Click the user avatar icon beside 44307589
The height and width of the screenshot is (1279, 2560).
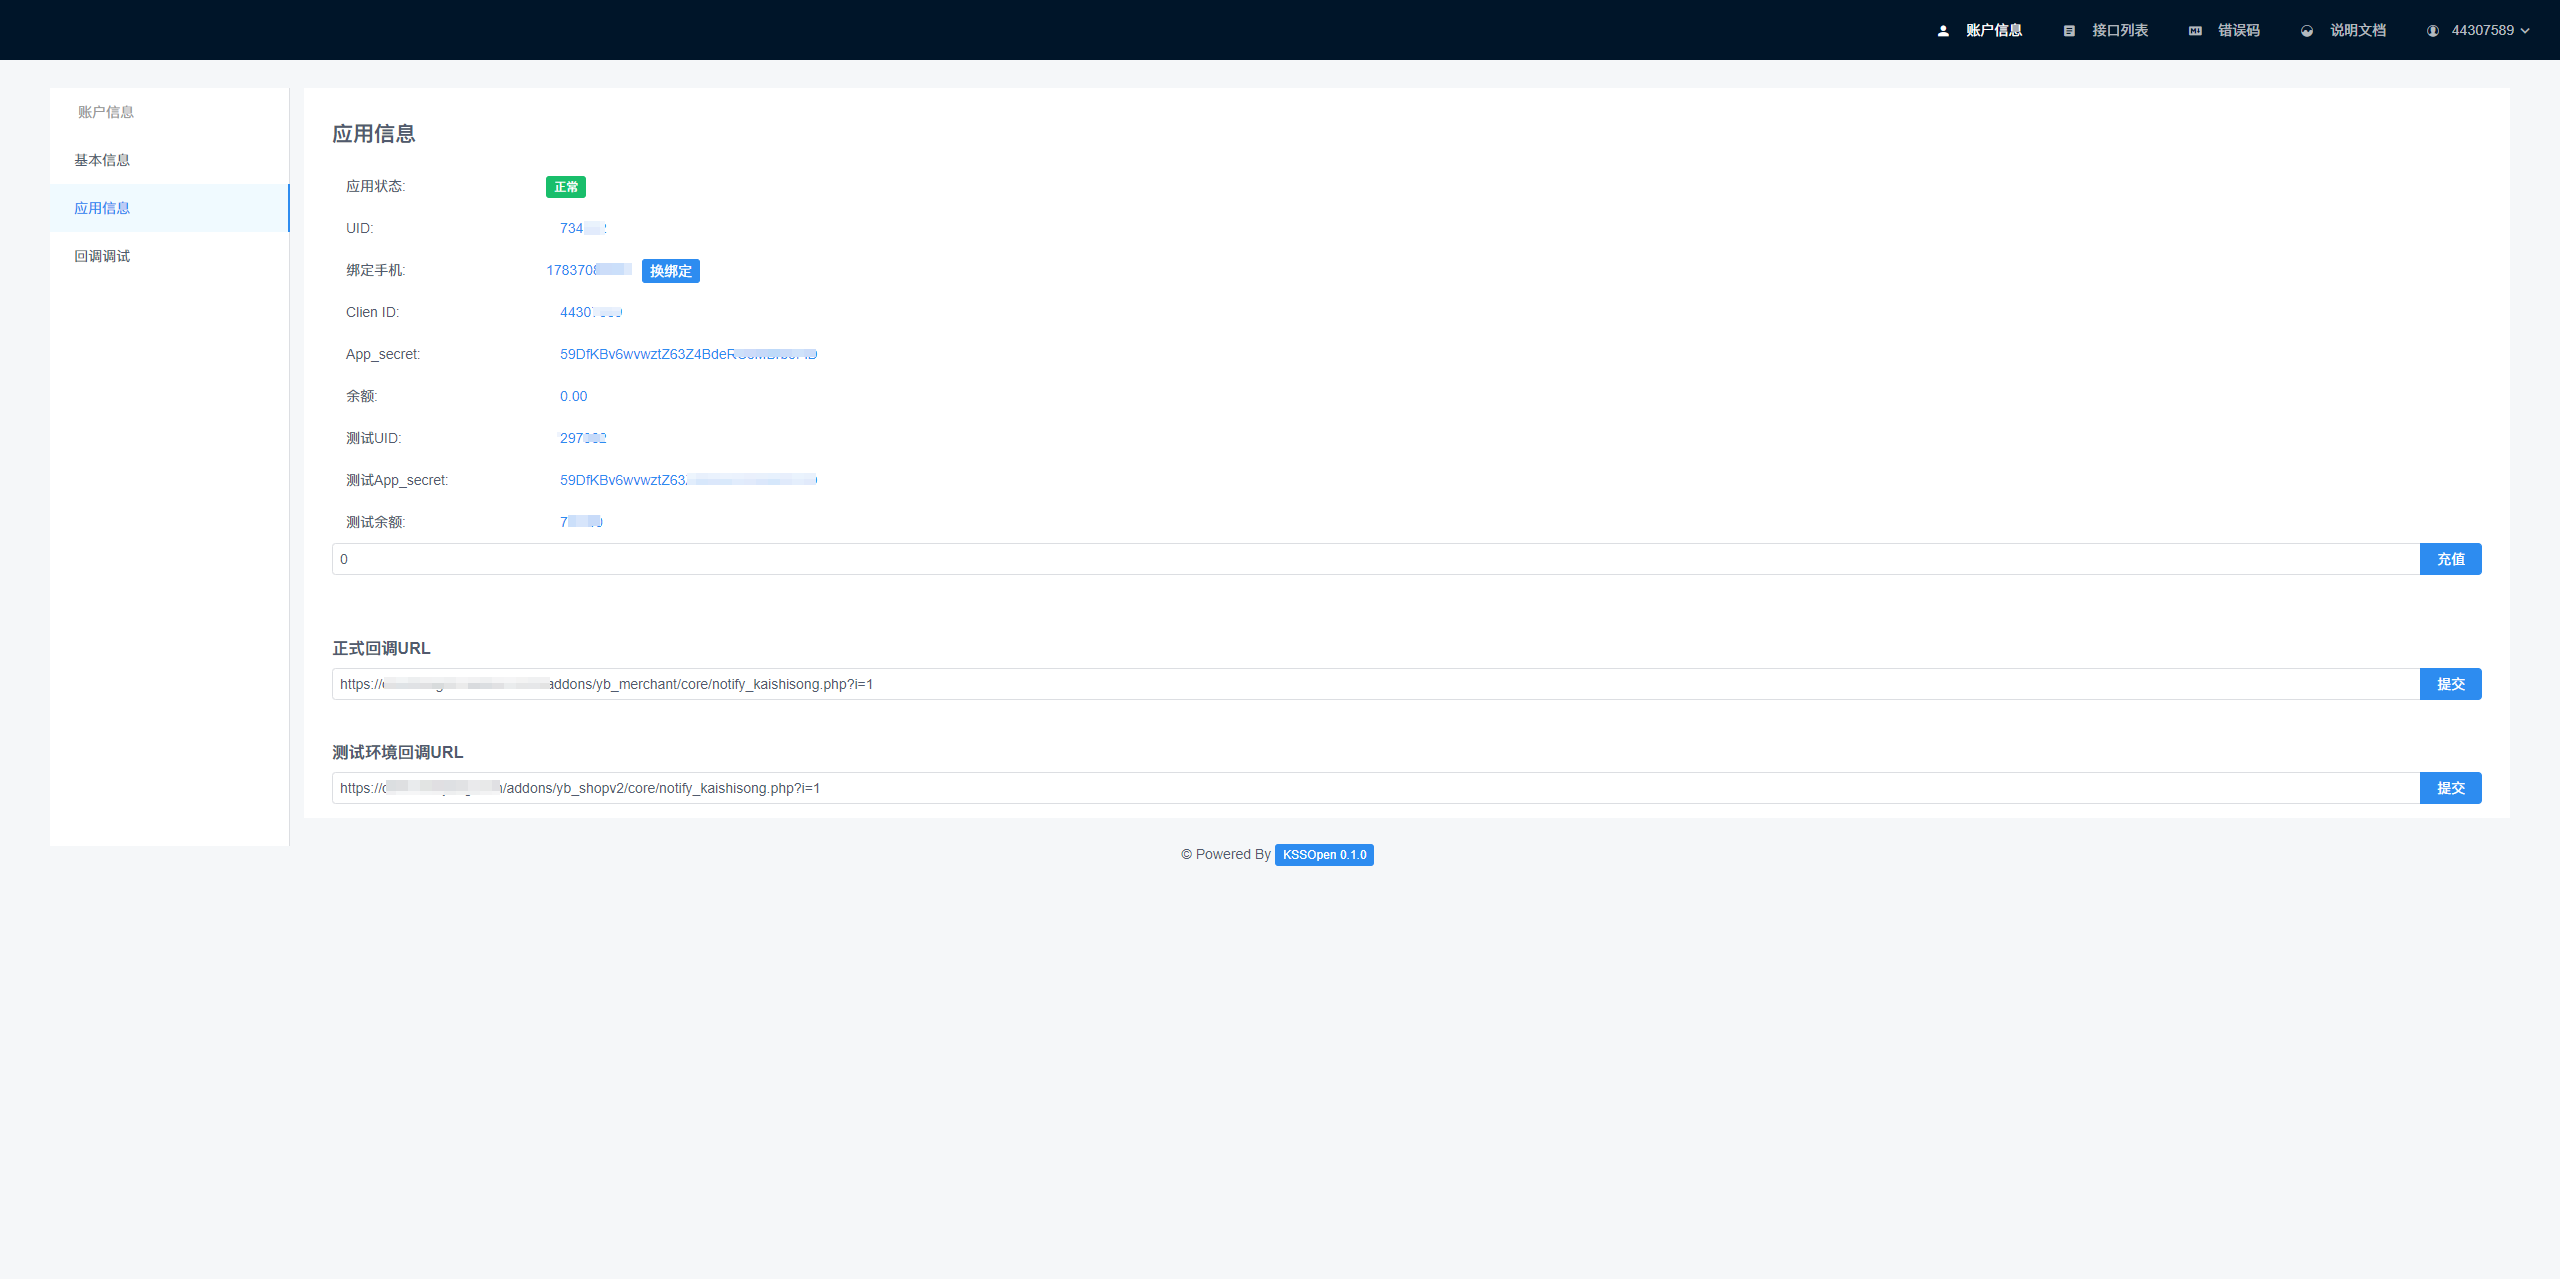point(2432,31)
